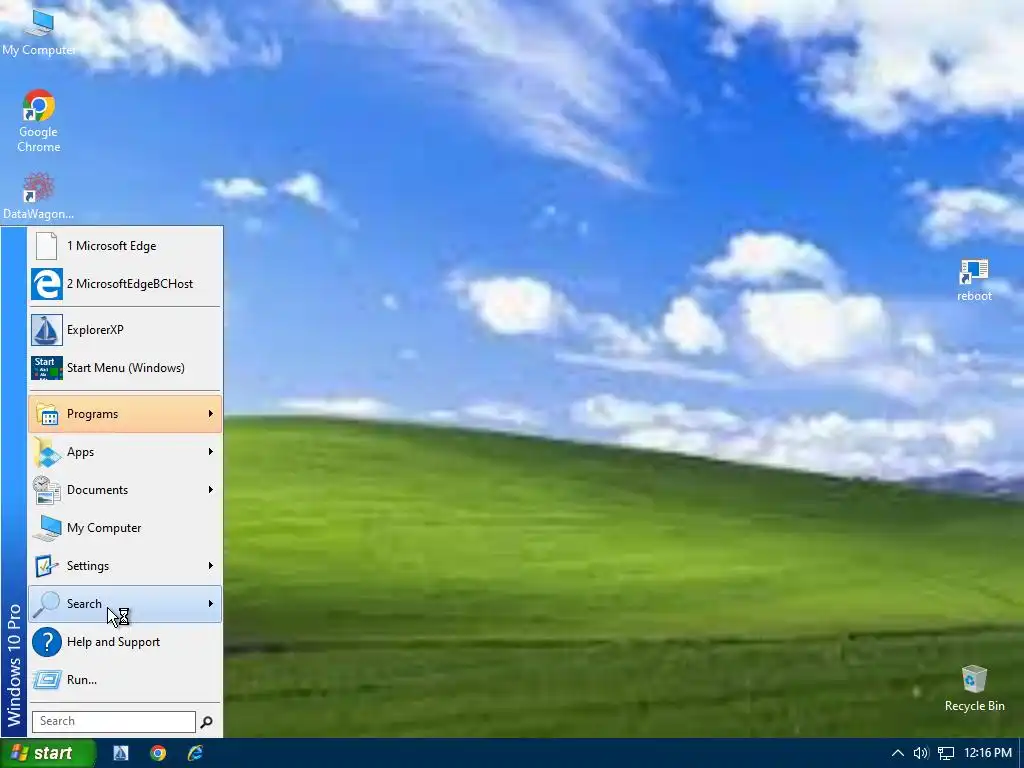Expand the Settings submenu arrow
The height and width of the screenshot is (768, 1024).
(x=210, y=566)
